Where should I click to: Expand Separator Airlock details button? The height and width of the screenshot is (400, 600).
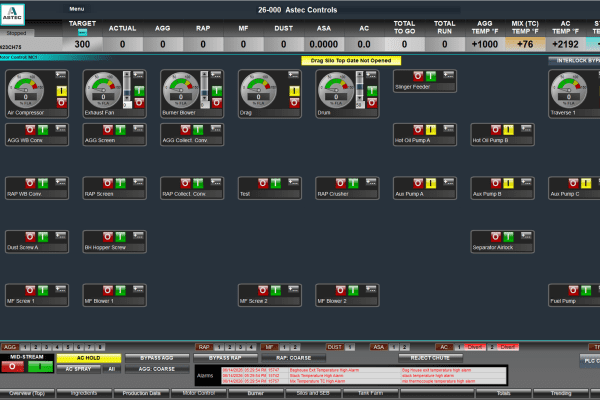[526, 235]
